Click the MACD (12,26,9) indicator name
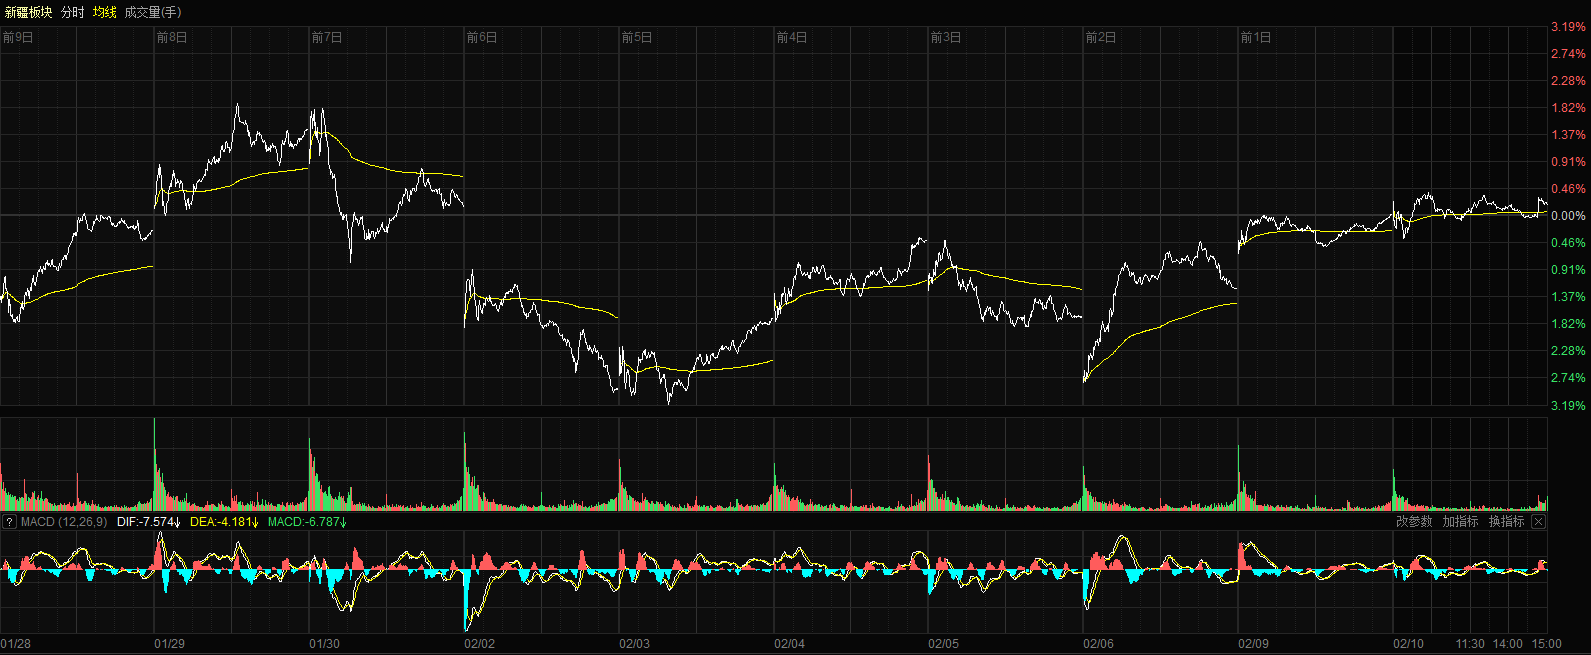Viewport: 1591px width, 655px height. [64, 522]
